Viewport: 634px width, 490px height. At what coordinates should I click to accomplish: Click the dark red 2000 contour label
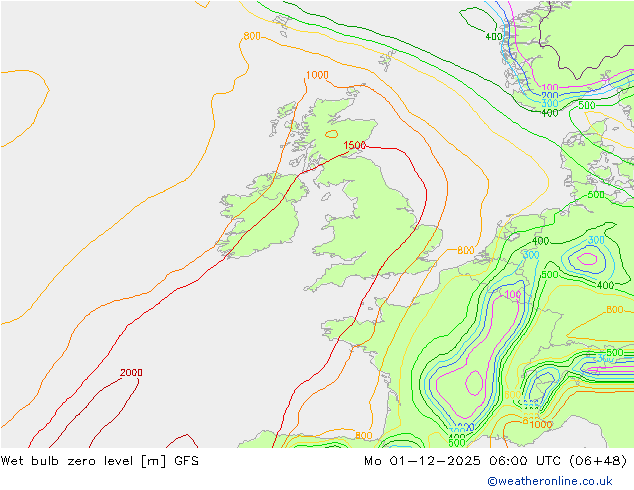pyautogui.click(x=131, y=372)
